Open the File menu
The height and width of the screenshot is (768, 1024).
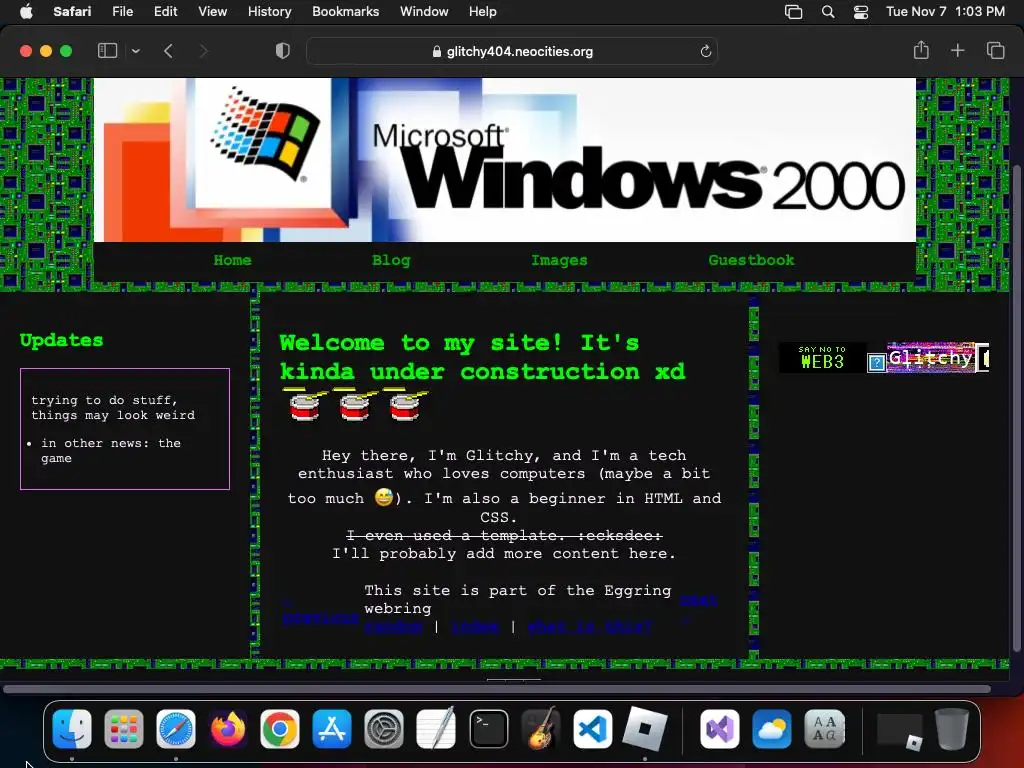[x=122, y=11]
